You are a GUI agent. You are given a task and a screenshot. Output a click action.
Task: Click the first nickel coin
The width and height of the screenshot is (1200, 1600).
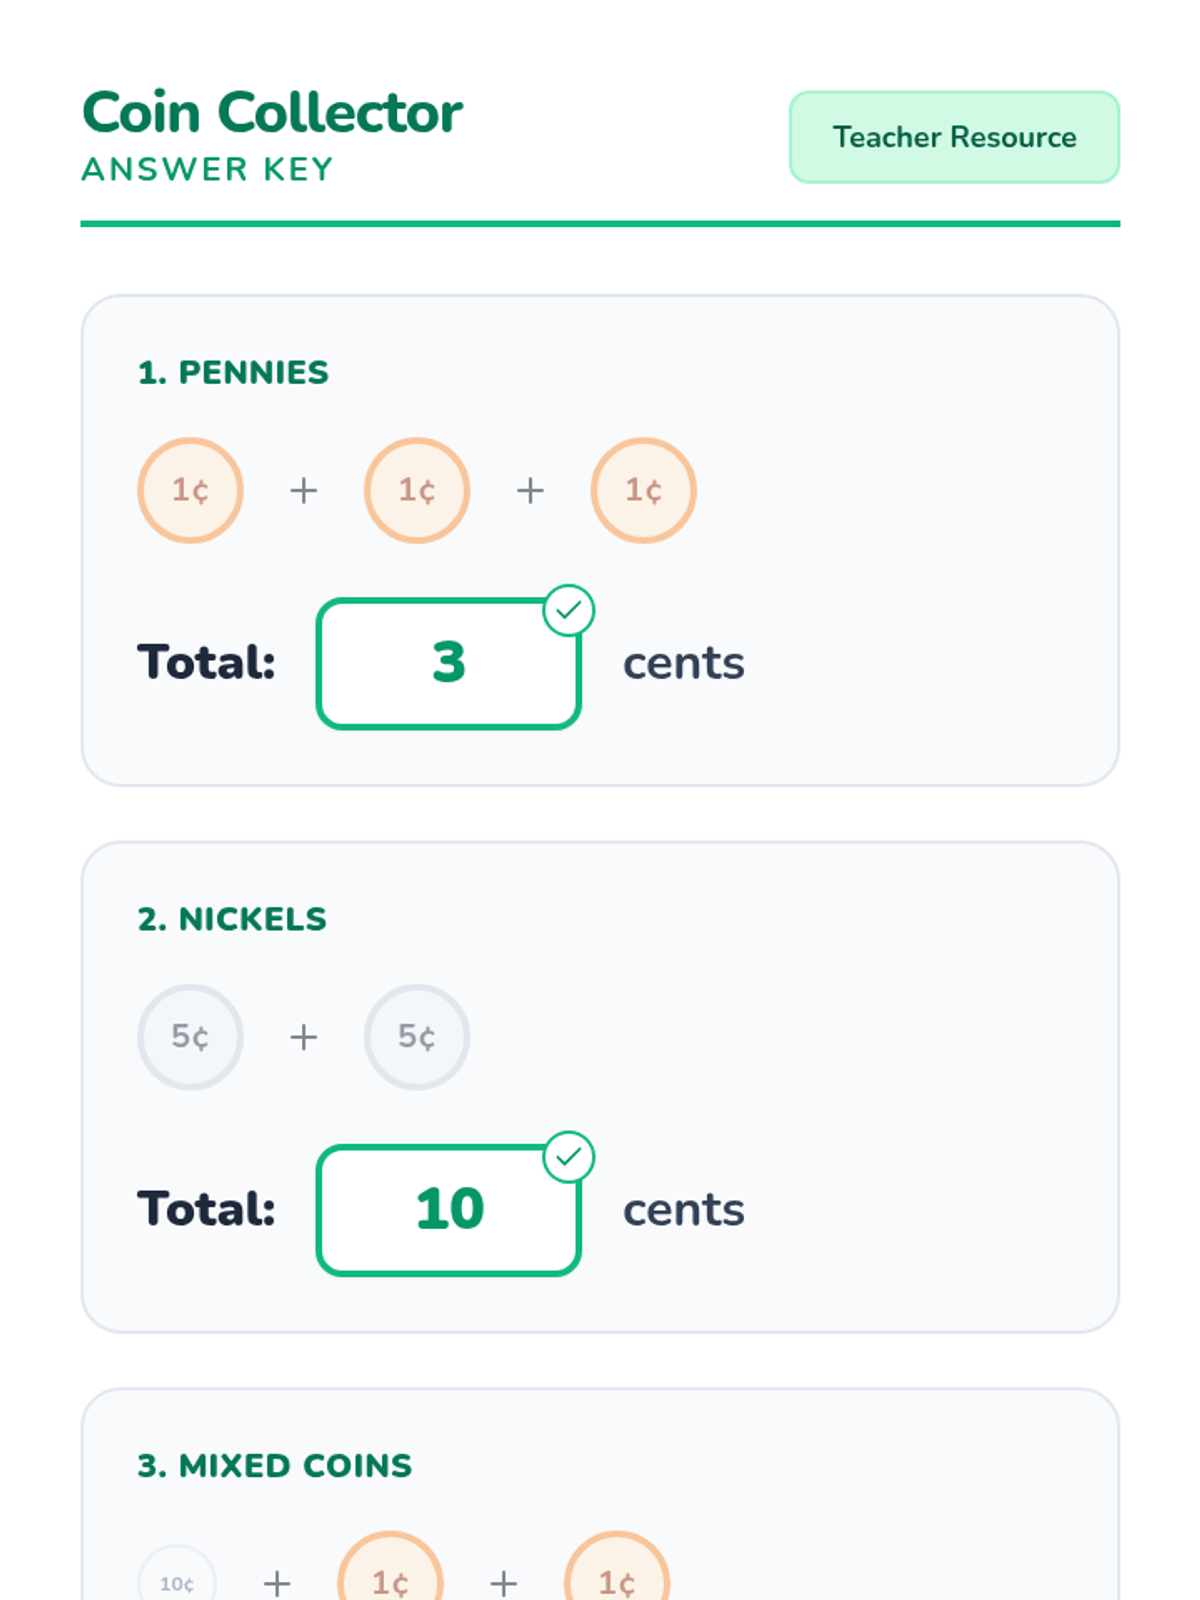[190, 1037]
